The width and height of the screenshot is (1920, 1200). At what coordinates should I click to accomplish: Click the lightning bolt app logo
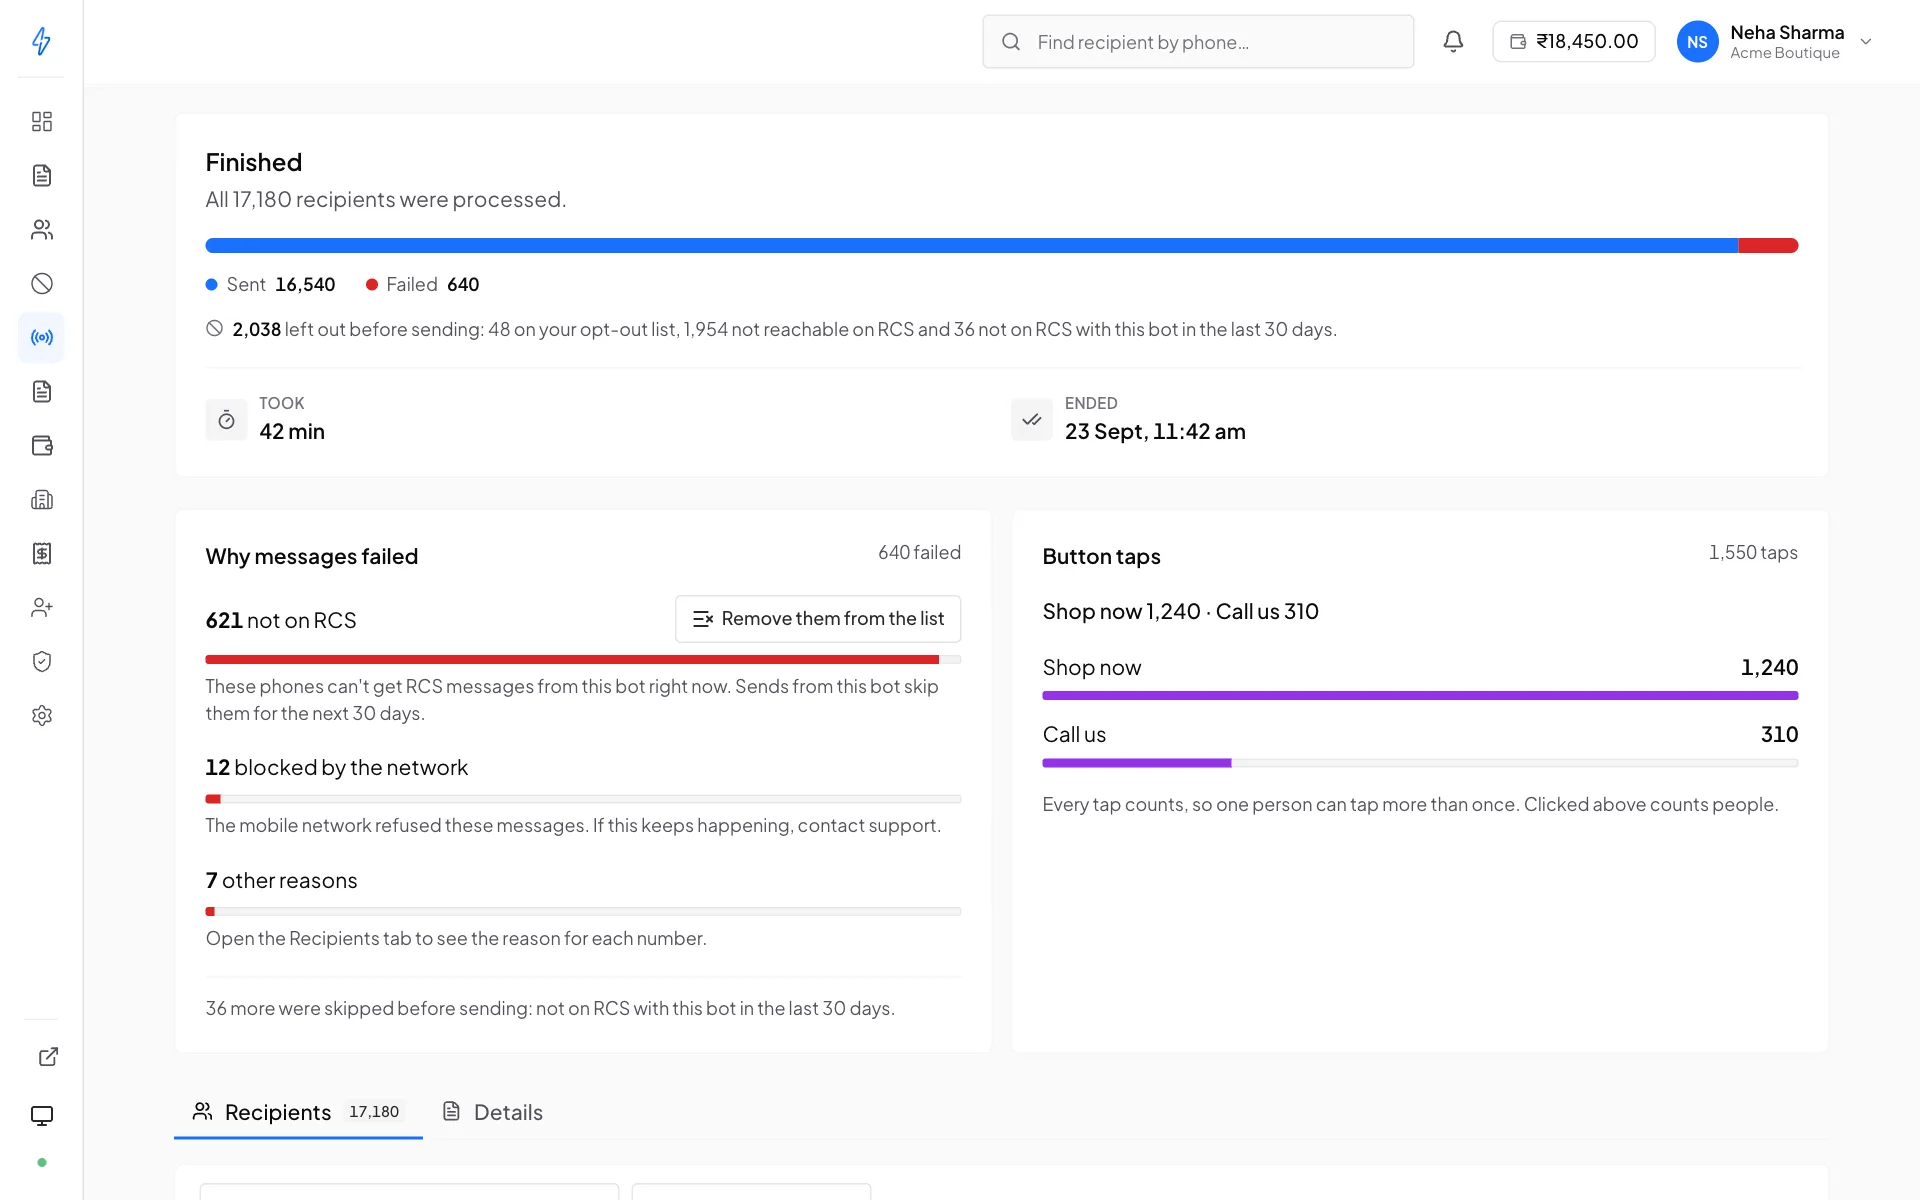click(x=41, y=41)
